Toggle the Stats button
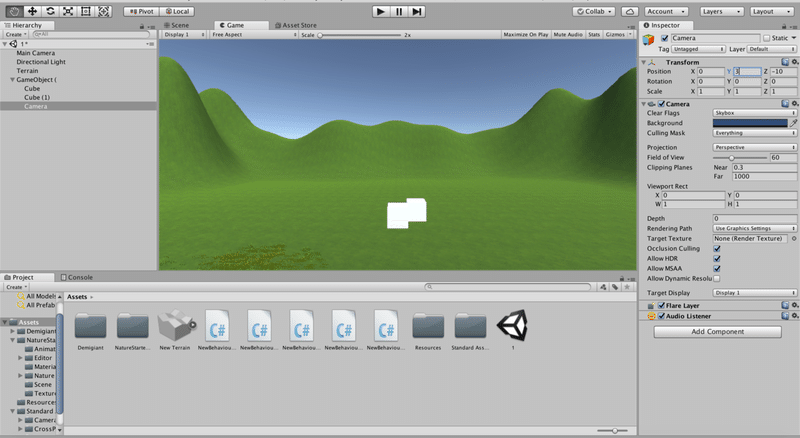Screen dimensions: 800x438 [x=594, y=35]
